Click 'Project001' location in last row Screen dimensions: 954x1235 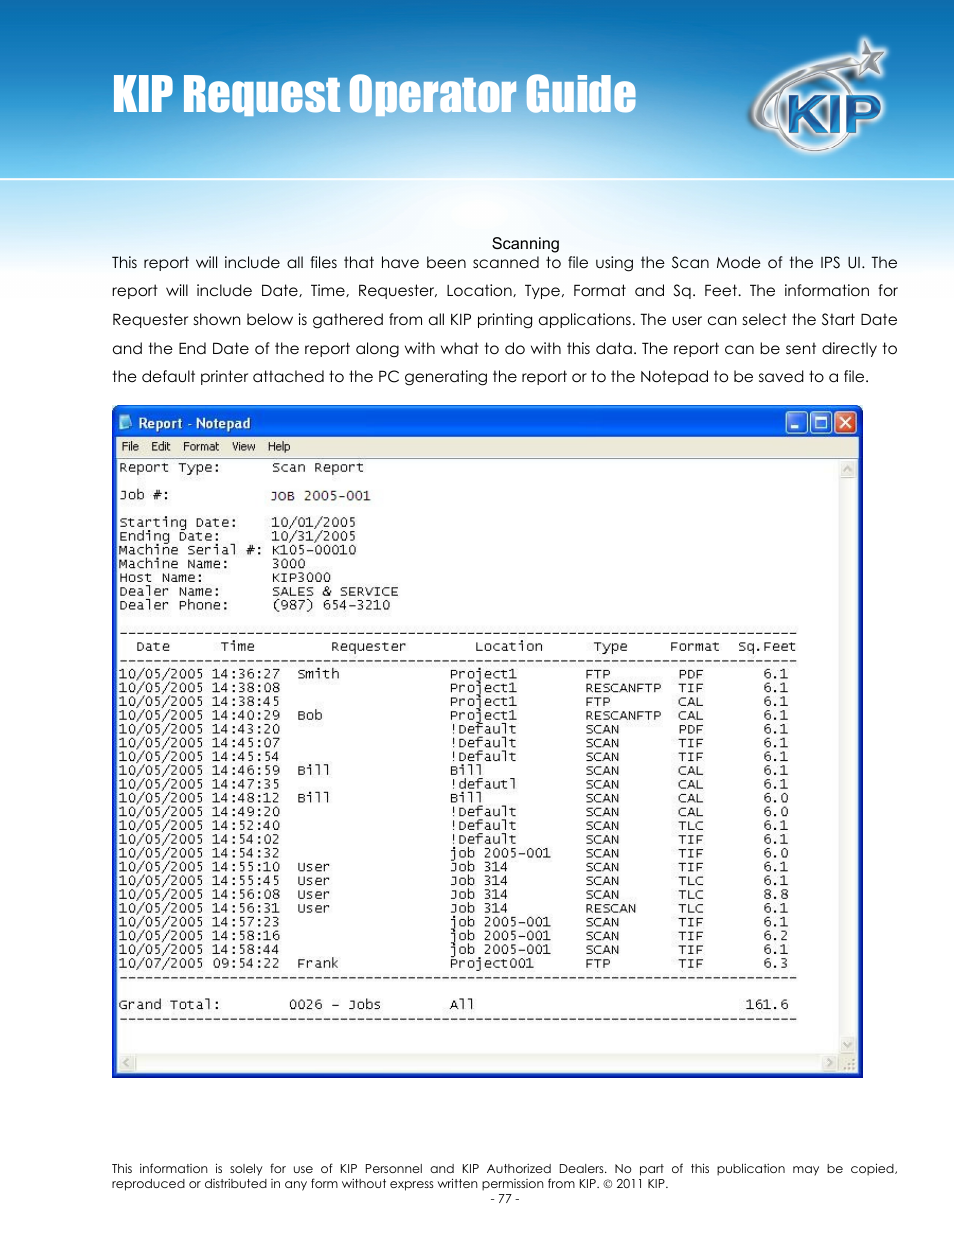pyautogui.click(x=492, y=963)
